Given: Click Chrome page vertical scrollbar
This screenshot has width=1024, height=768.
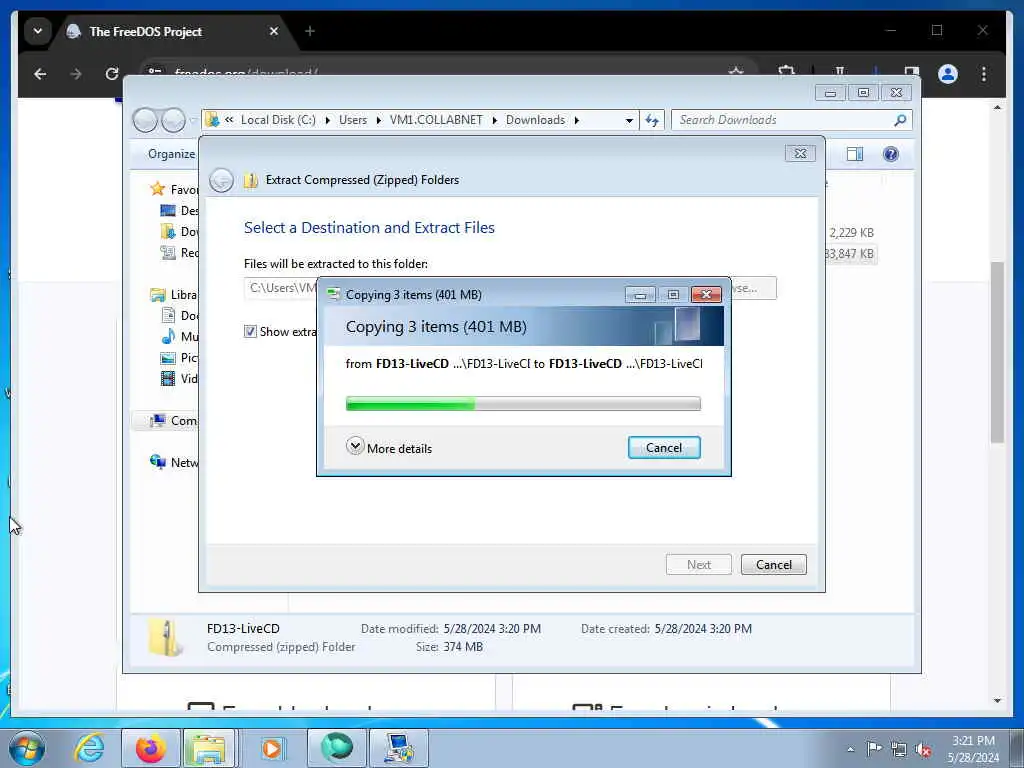Looking at the screenshot, I should (997, 353).
